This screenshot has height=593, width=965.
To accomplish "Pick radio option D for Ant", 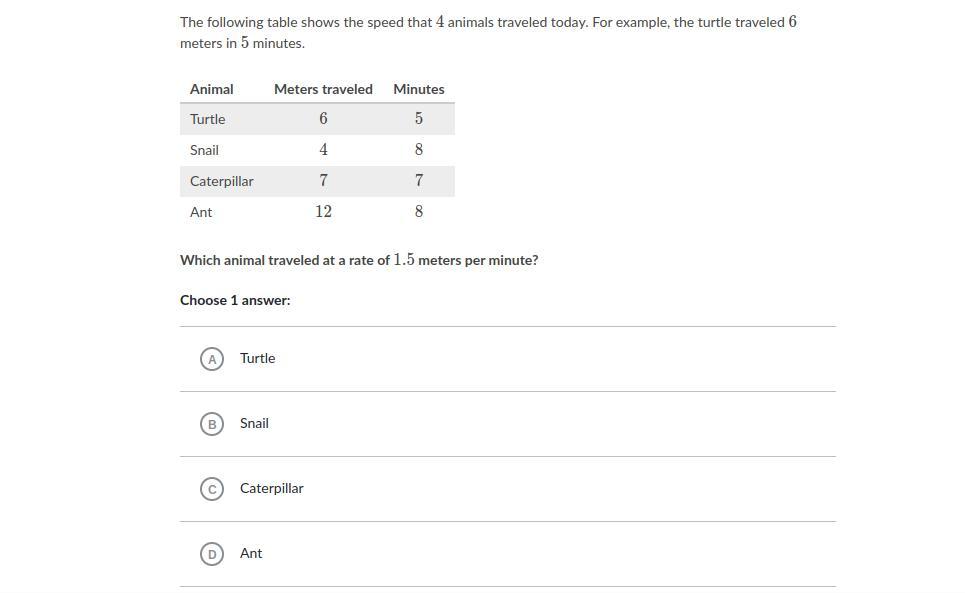I will pyautogui.click(x=212, y=553).
